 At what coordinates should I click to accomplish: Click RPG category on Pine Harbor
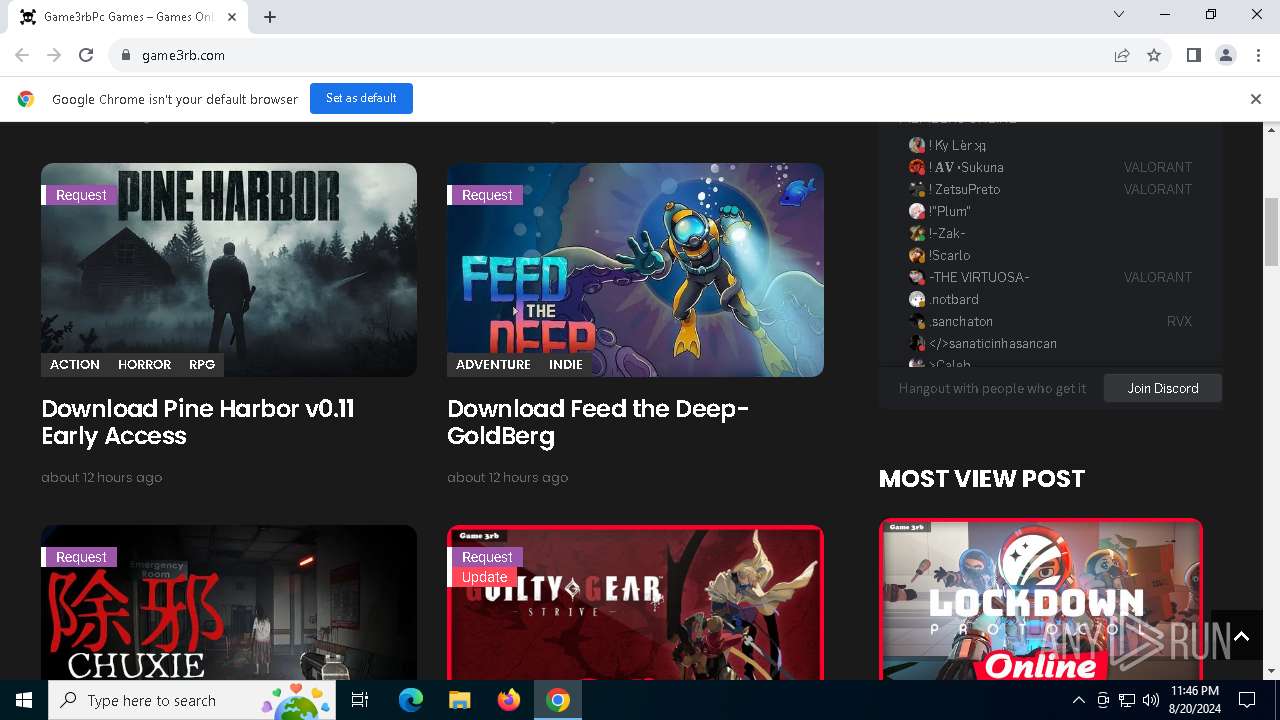(202, 365)
